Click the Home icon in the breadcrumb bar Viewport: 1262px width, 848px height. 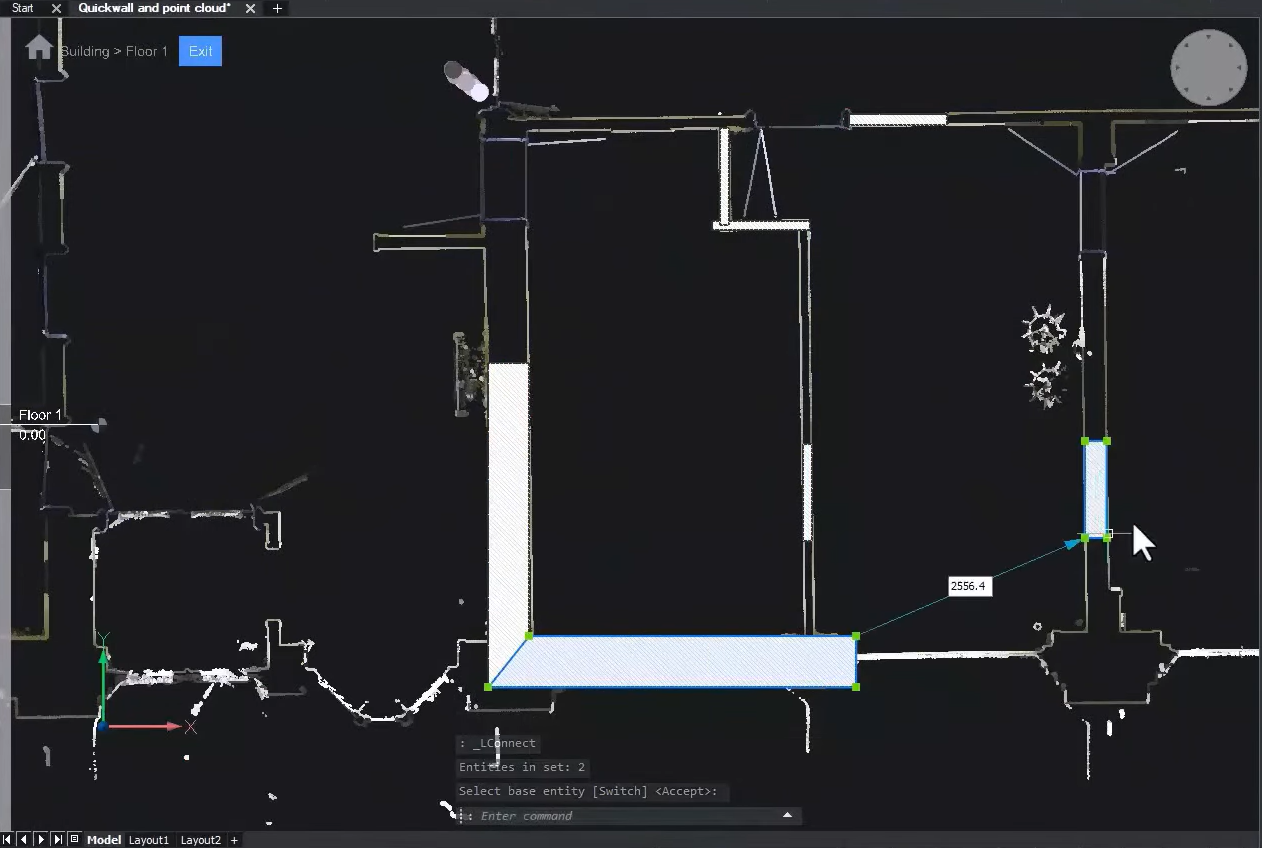point(38,46)
